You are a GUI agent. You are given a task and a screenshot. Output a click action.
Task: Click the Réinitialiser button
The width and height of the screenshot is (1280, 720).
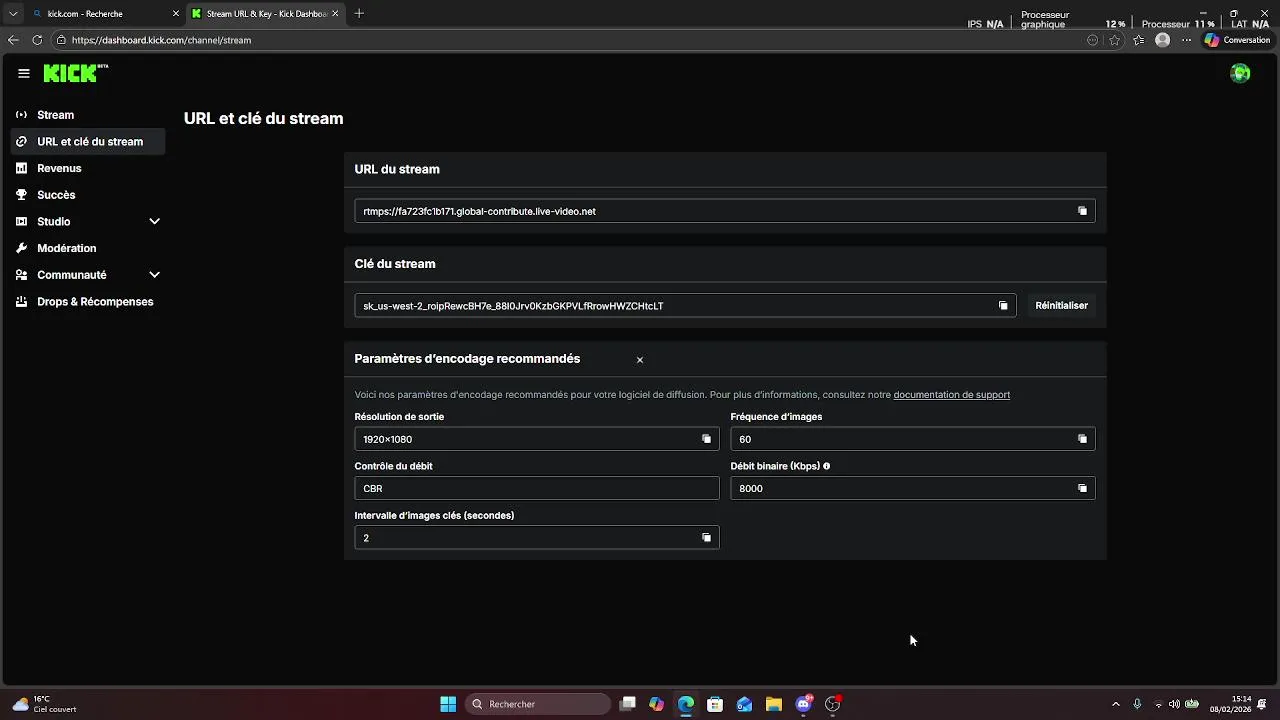[x=1061, y=306]
